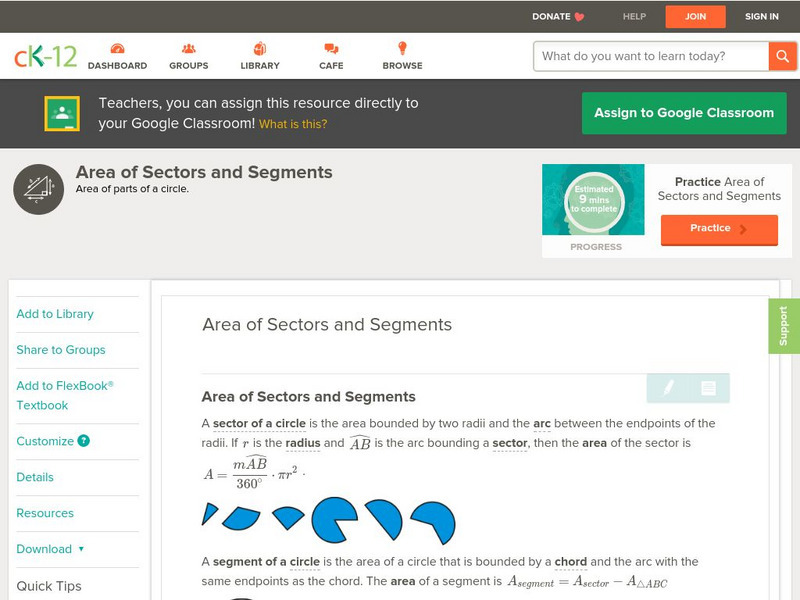The image size is (800, 600).
Task: Open the Cafe chat icon
Action: 331,49
